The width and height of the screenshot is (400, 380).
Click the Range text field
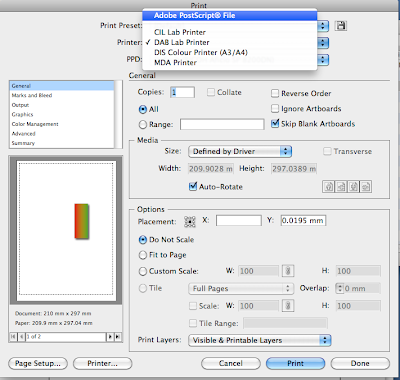pyautogui.click(x=222, y=124)
